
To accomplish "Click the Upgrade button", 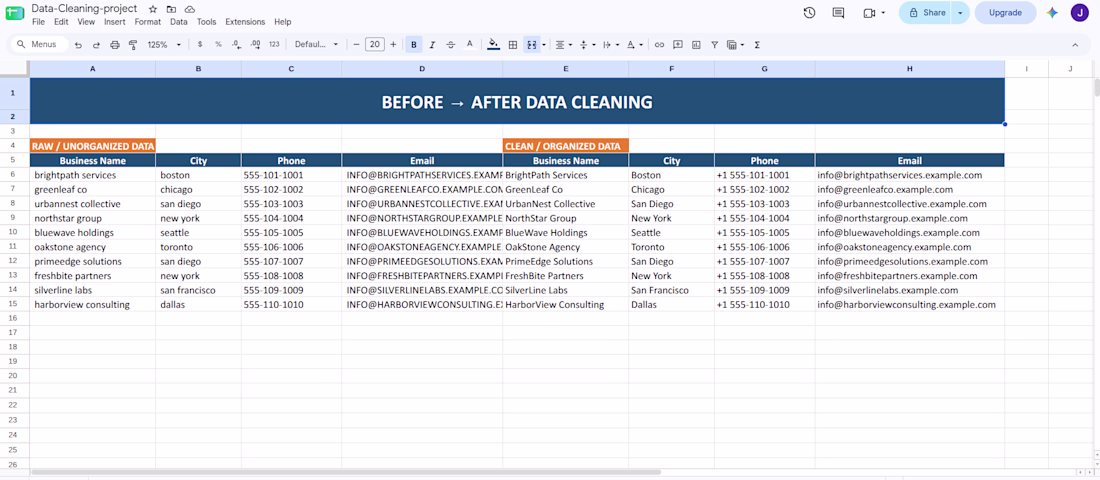I will click(1005, 13).
